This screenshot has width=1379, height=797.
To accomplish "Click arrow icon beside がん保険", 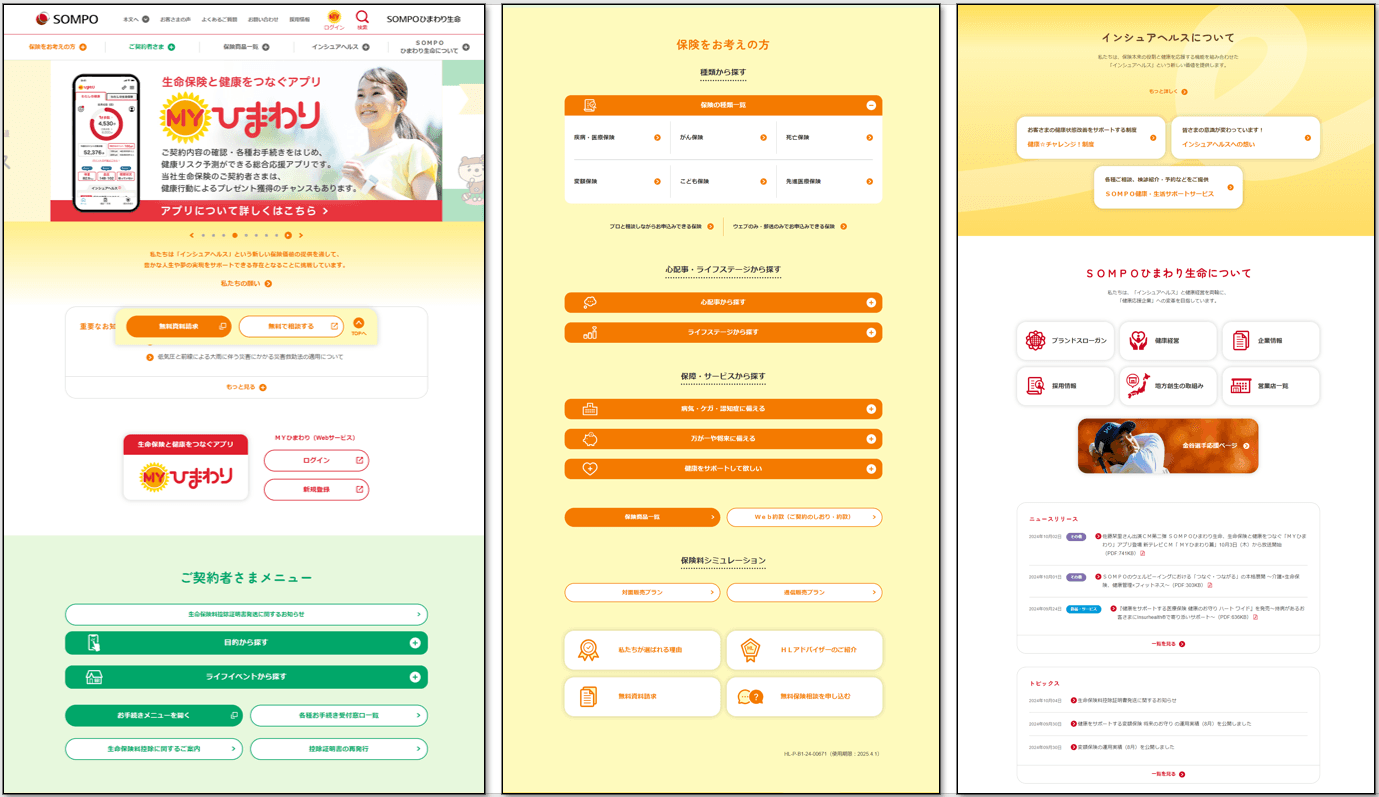I will [763, 138].
